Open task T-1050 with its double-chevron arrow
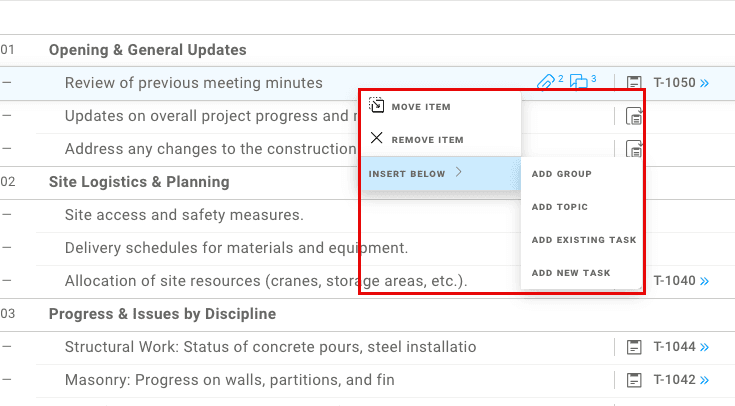The height and width of the screenshot is (406, 735). tap(704, 83)
